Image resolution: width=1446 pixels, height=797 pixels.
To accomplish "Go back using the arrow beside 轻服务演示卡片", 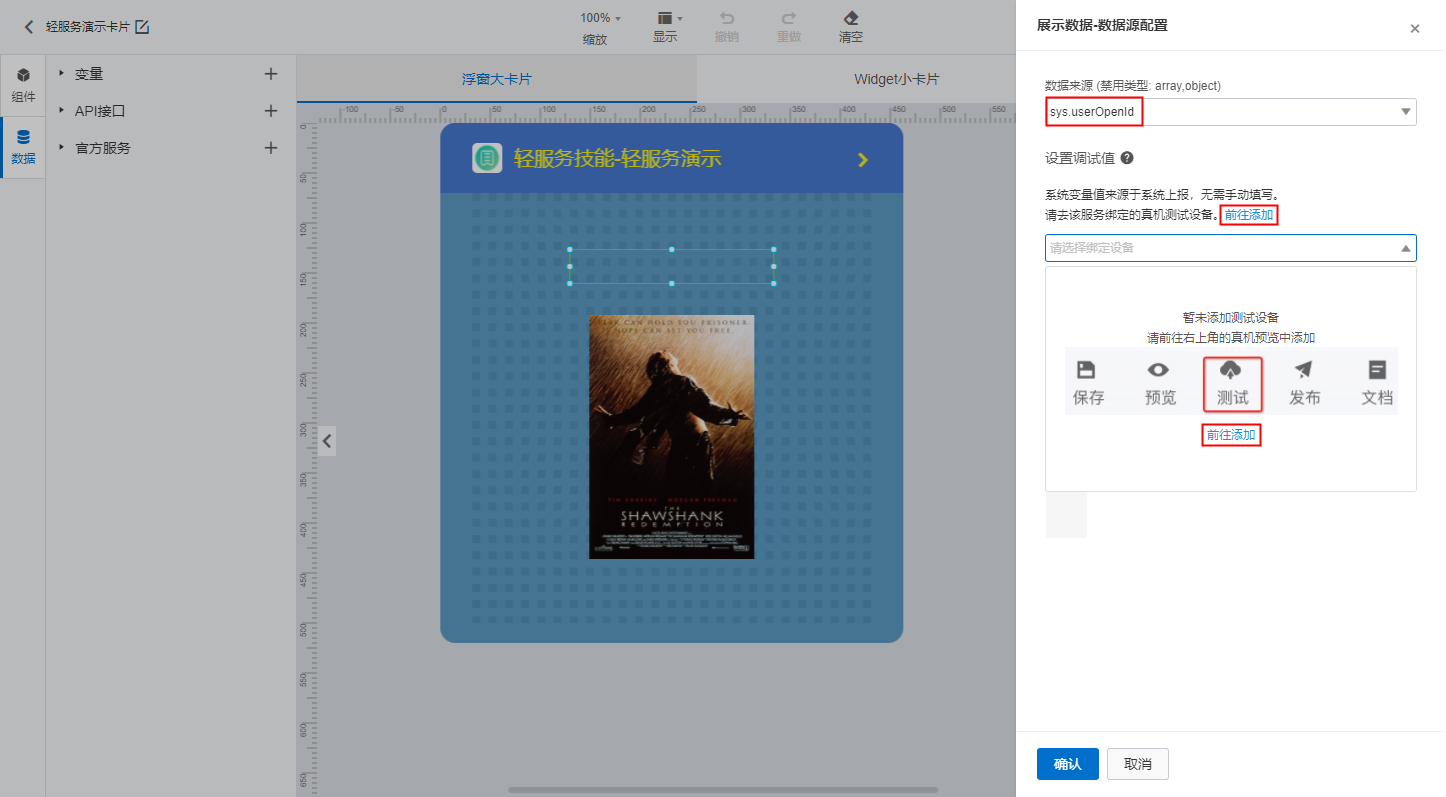I will [x=29, y=27].
